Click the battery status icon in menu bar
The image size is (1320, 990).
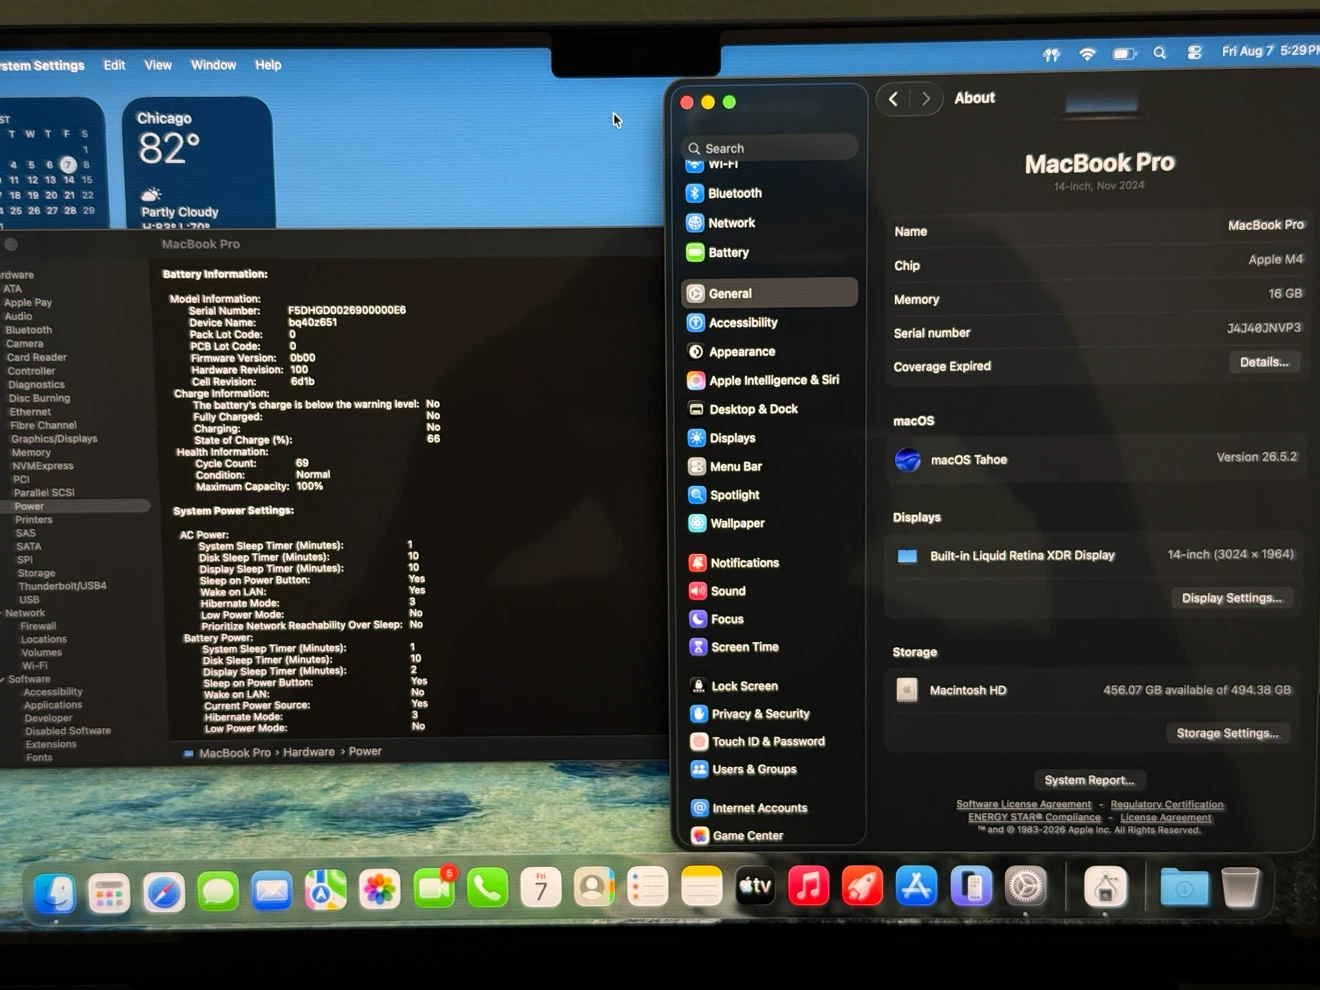point(1125,54)
